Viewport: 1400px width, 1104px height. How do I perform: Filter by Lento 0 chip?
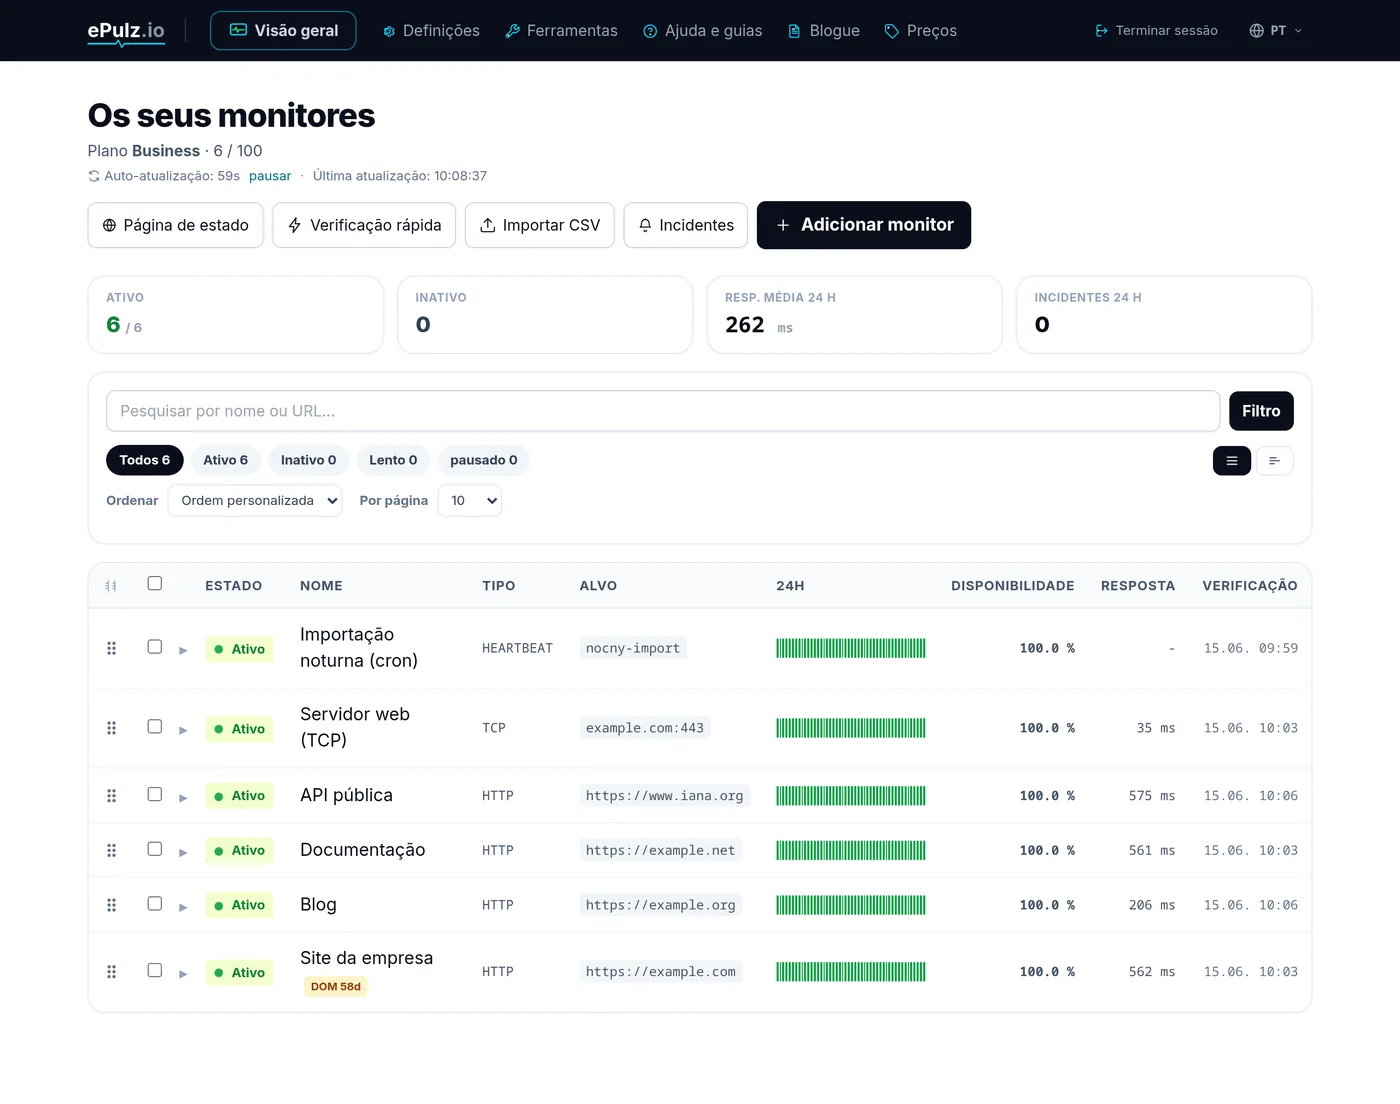[393, 460]
